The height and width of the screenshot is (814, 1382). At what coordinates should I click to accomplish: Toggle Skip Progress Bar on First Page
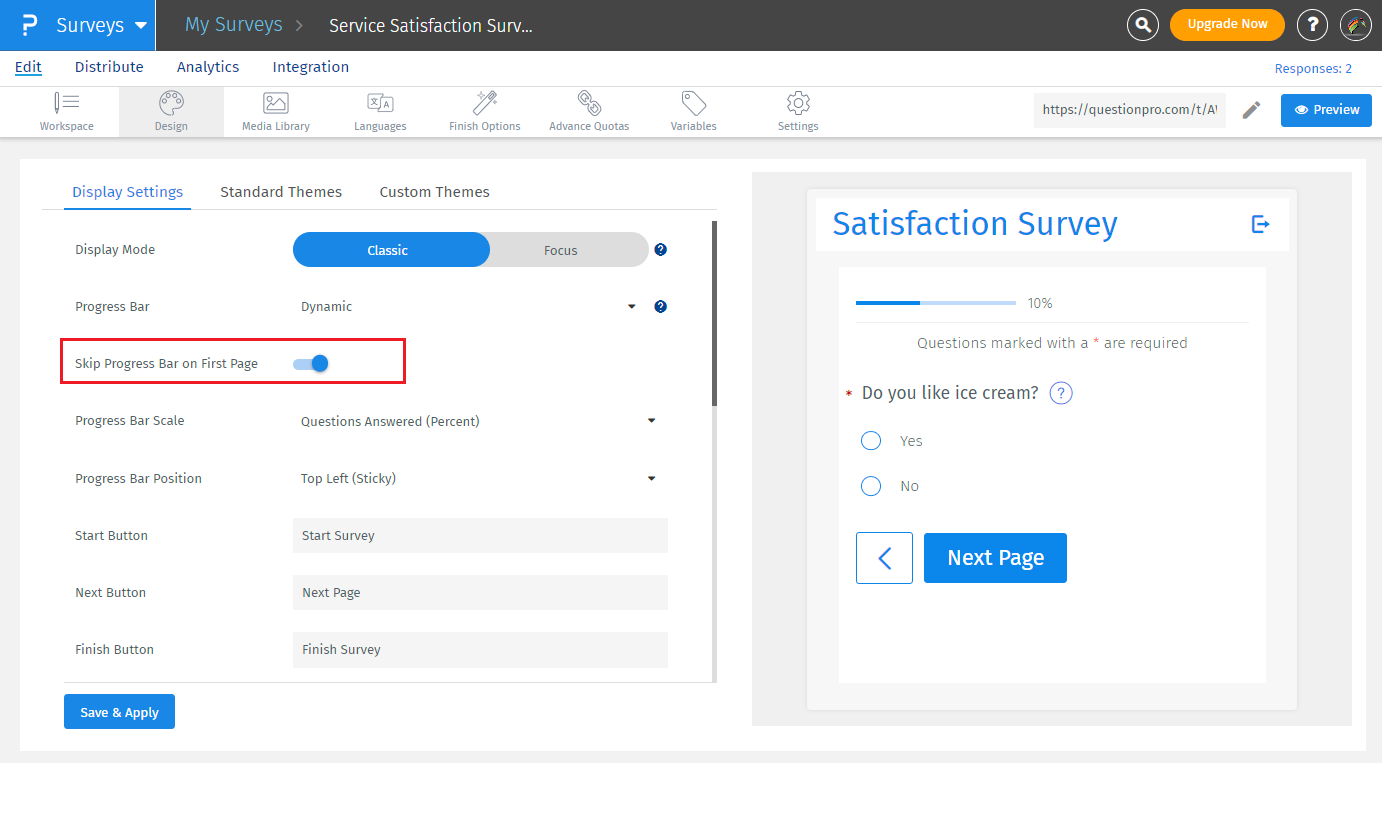pyautogui.click(x=311, y=364)
